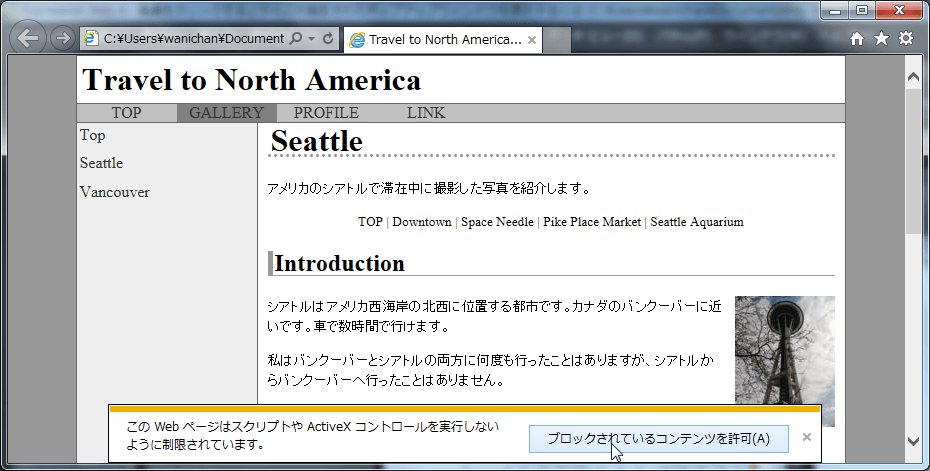Click the Seattle link in sidebar
The width and height of the screenshot is (930, 471).
point(101,163)
